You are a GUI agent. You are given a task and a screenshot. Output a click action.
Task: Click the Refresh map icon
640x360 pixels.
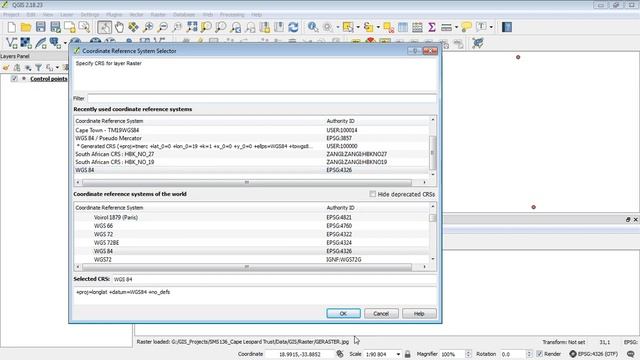(x=293, y=27)
